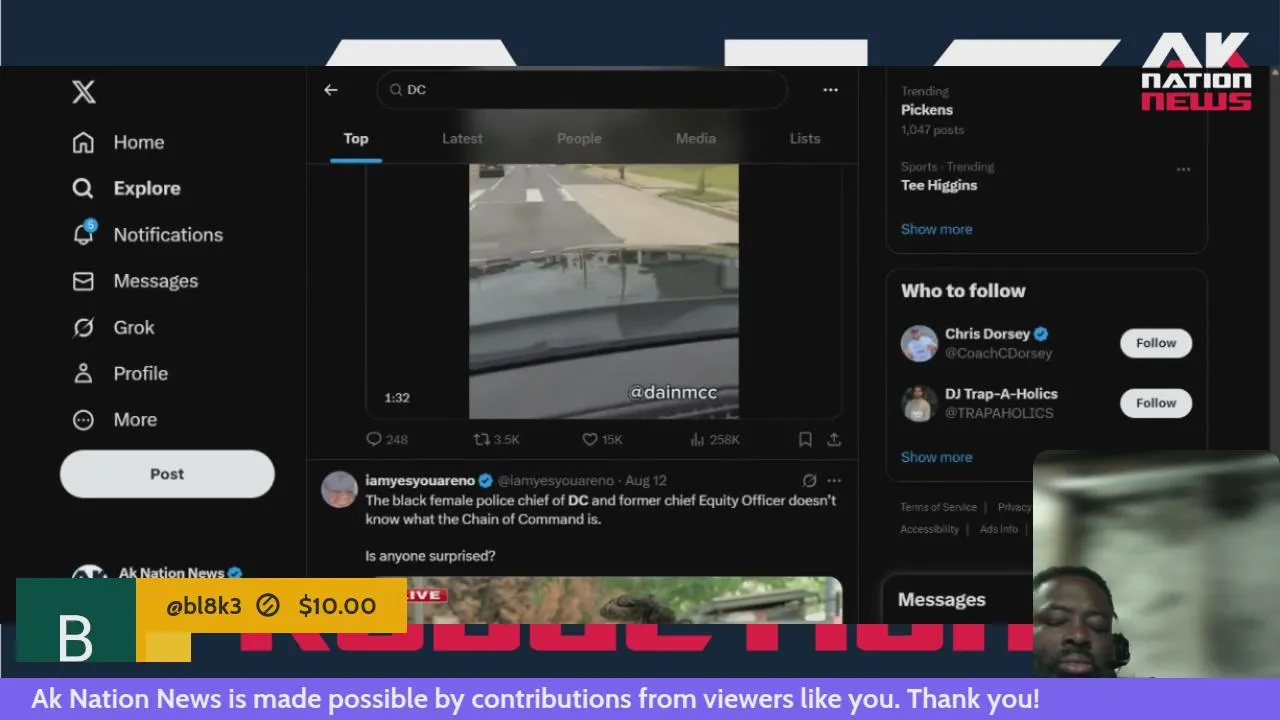The image size is (1280, 720).
Task: View analytics showing 258K views
Action: [x=715, y=439]
